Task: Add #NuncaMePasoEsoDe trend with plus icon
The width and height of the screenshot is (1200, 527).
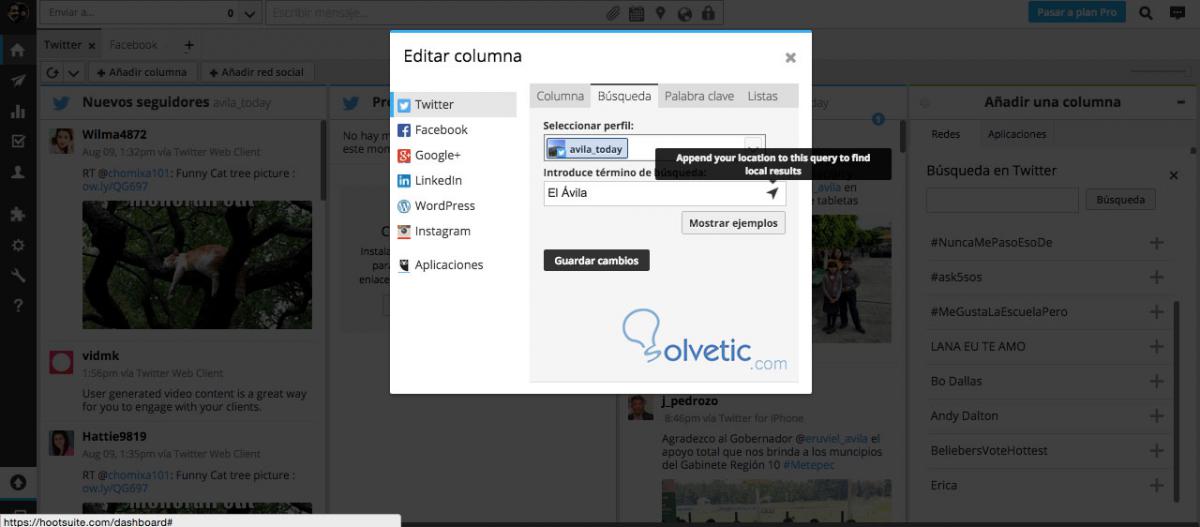Action: [x=1157, y=242]
